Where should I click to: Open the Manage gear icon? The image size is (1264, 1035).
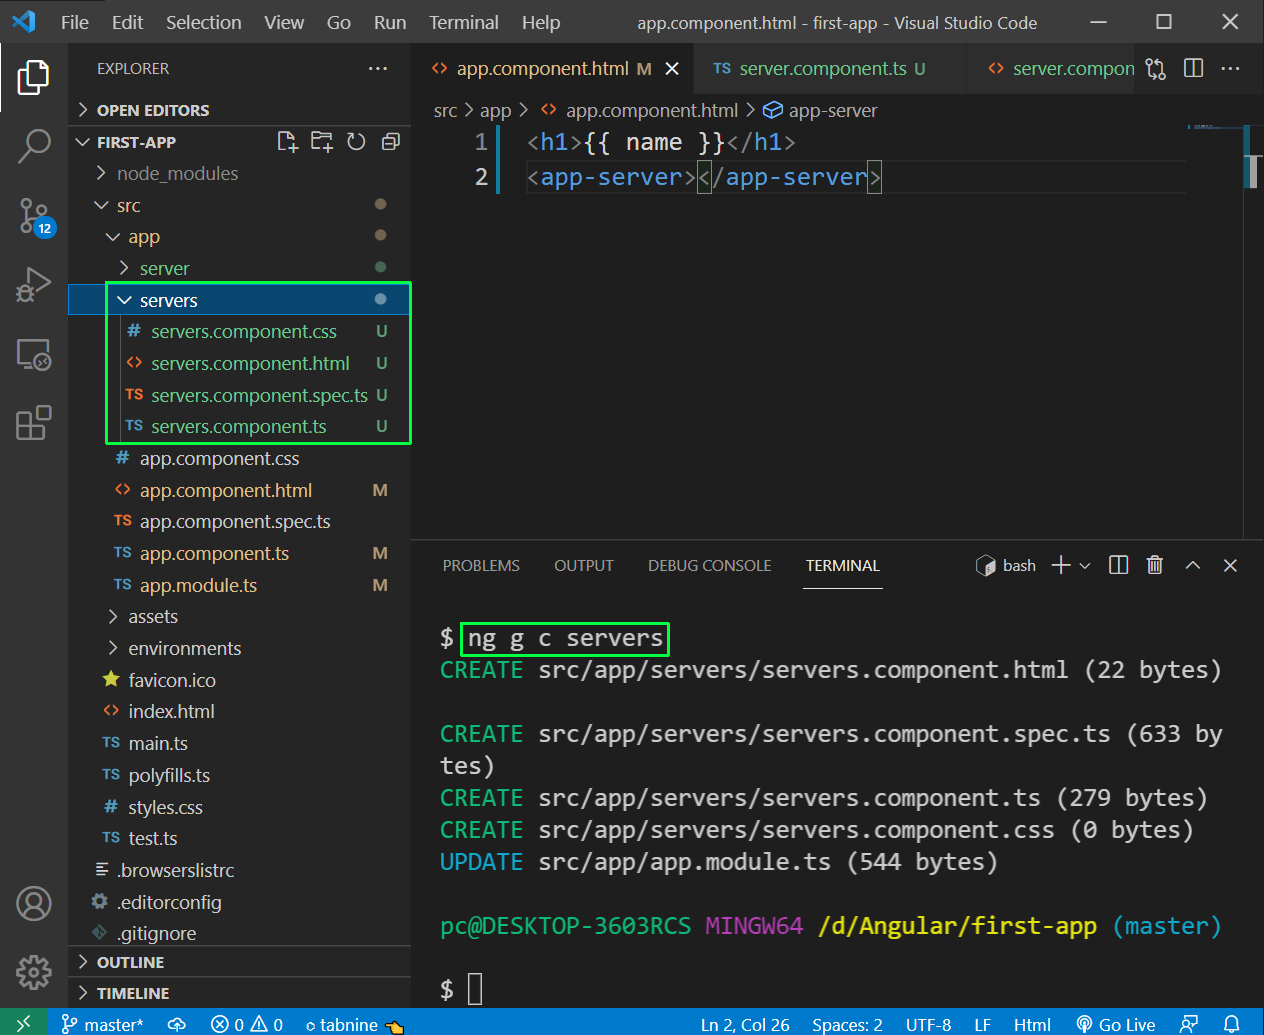33,971
